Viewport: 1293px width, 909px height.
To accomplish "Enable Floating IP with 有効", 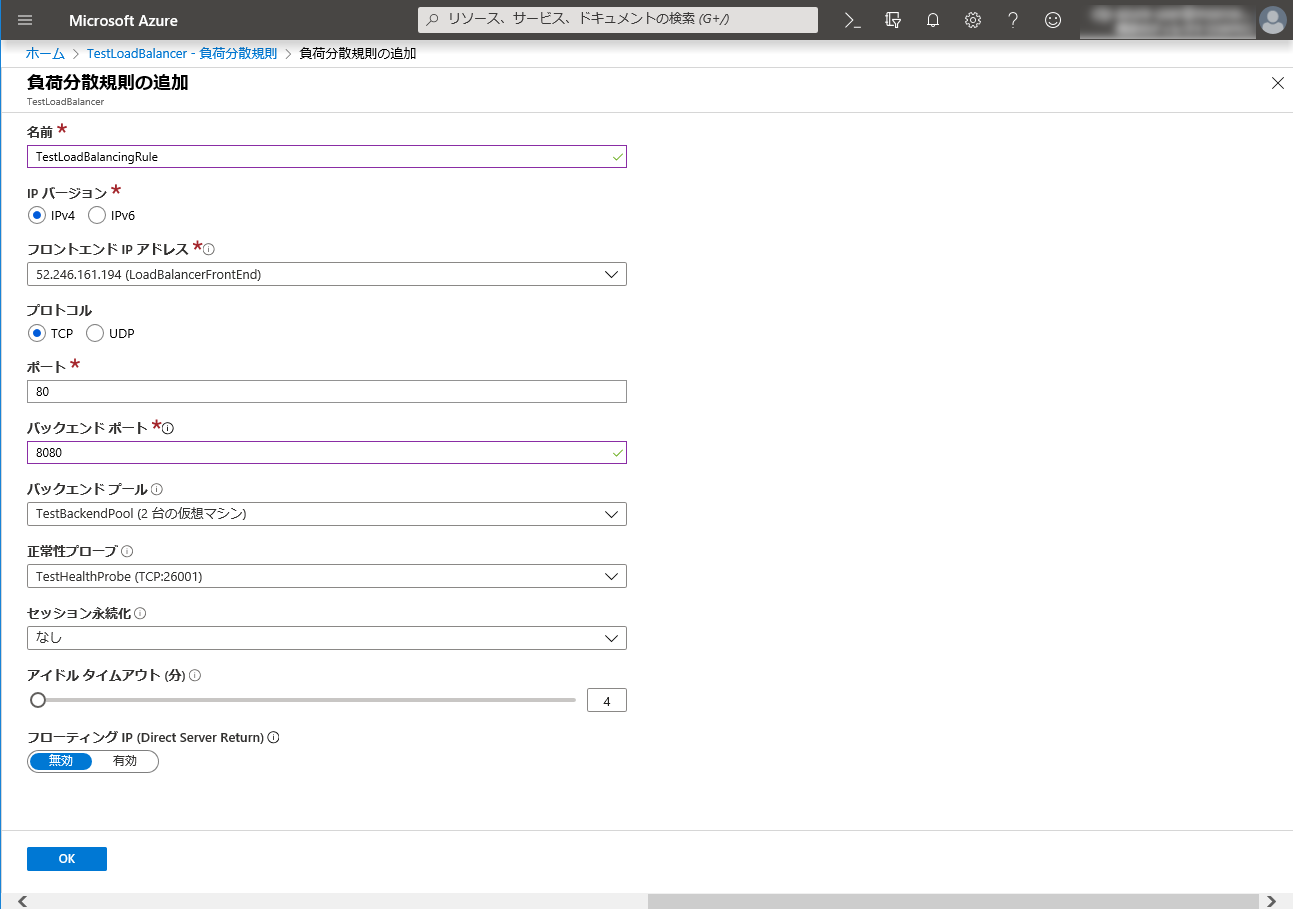I will pos(125,761).
